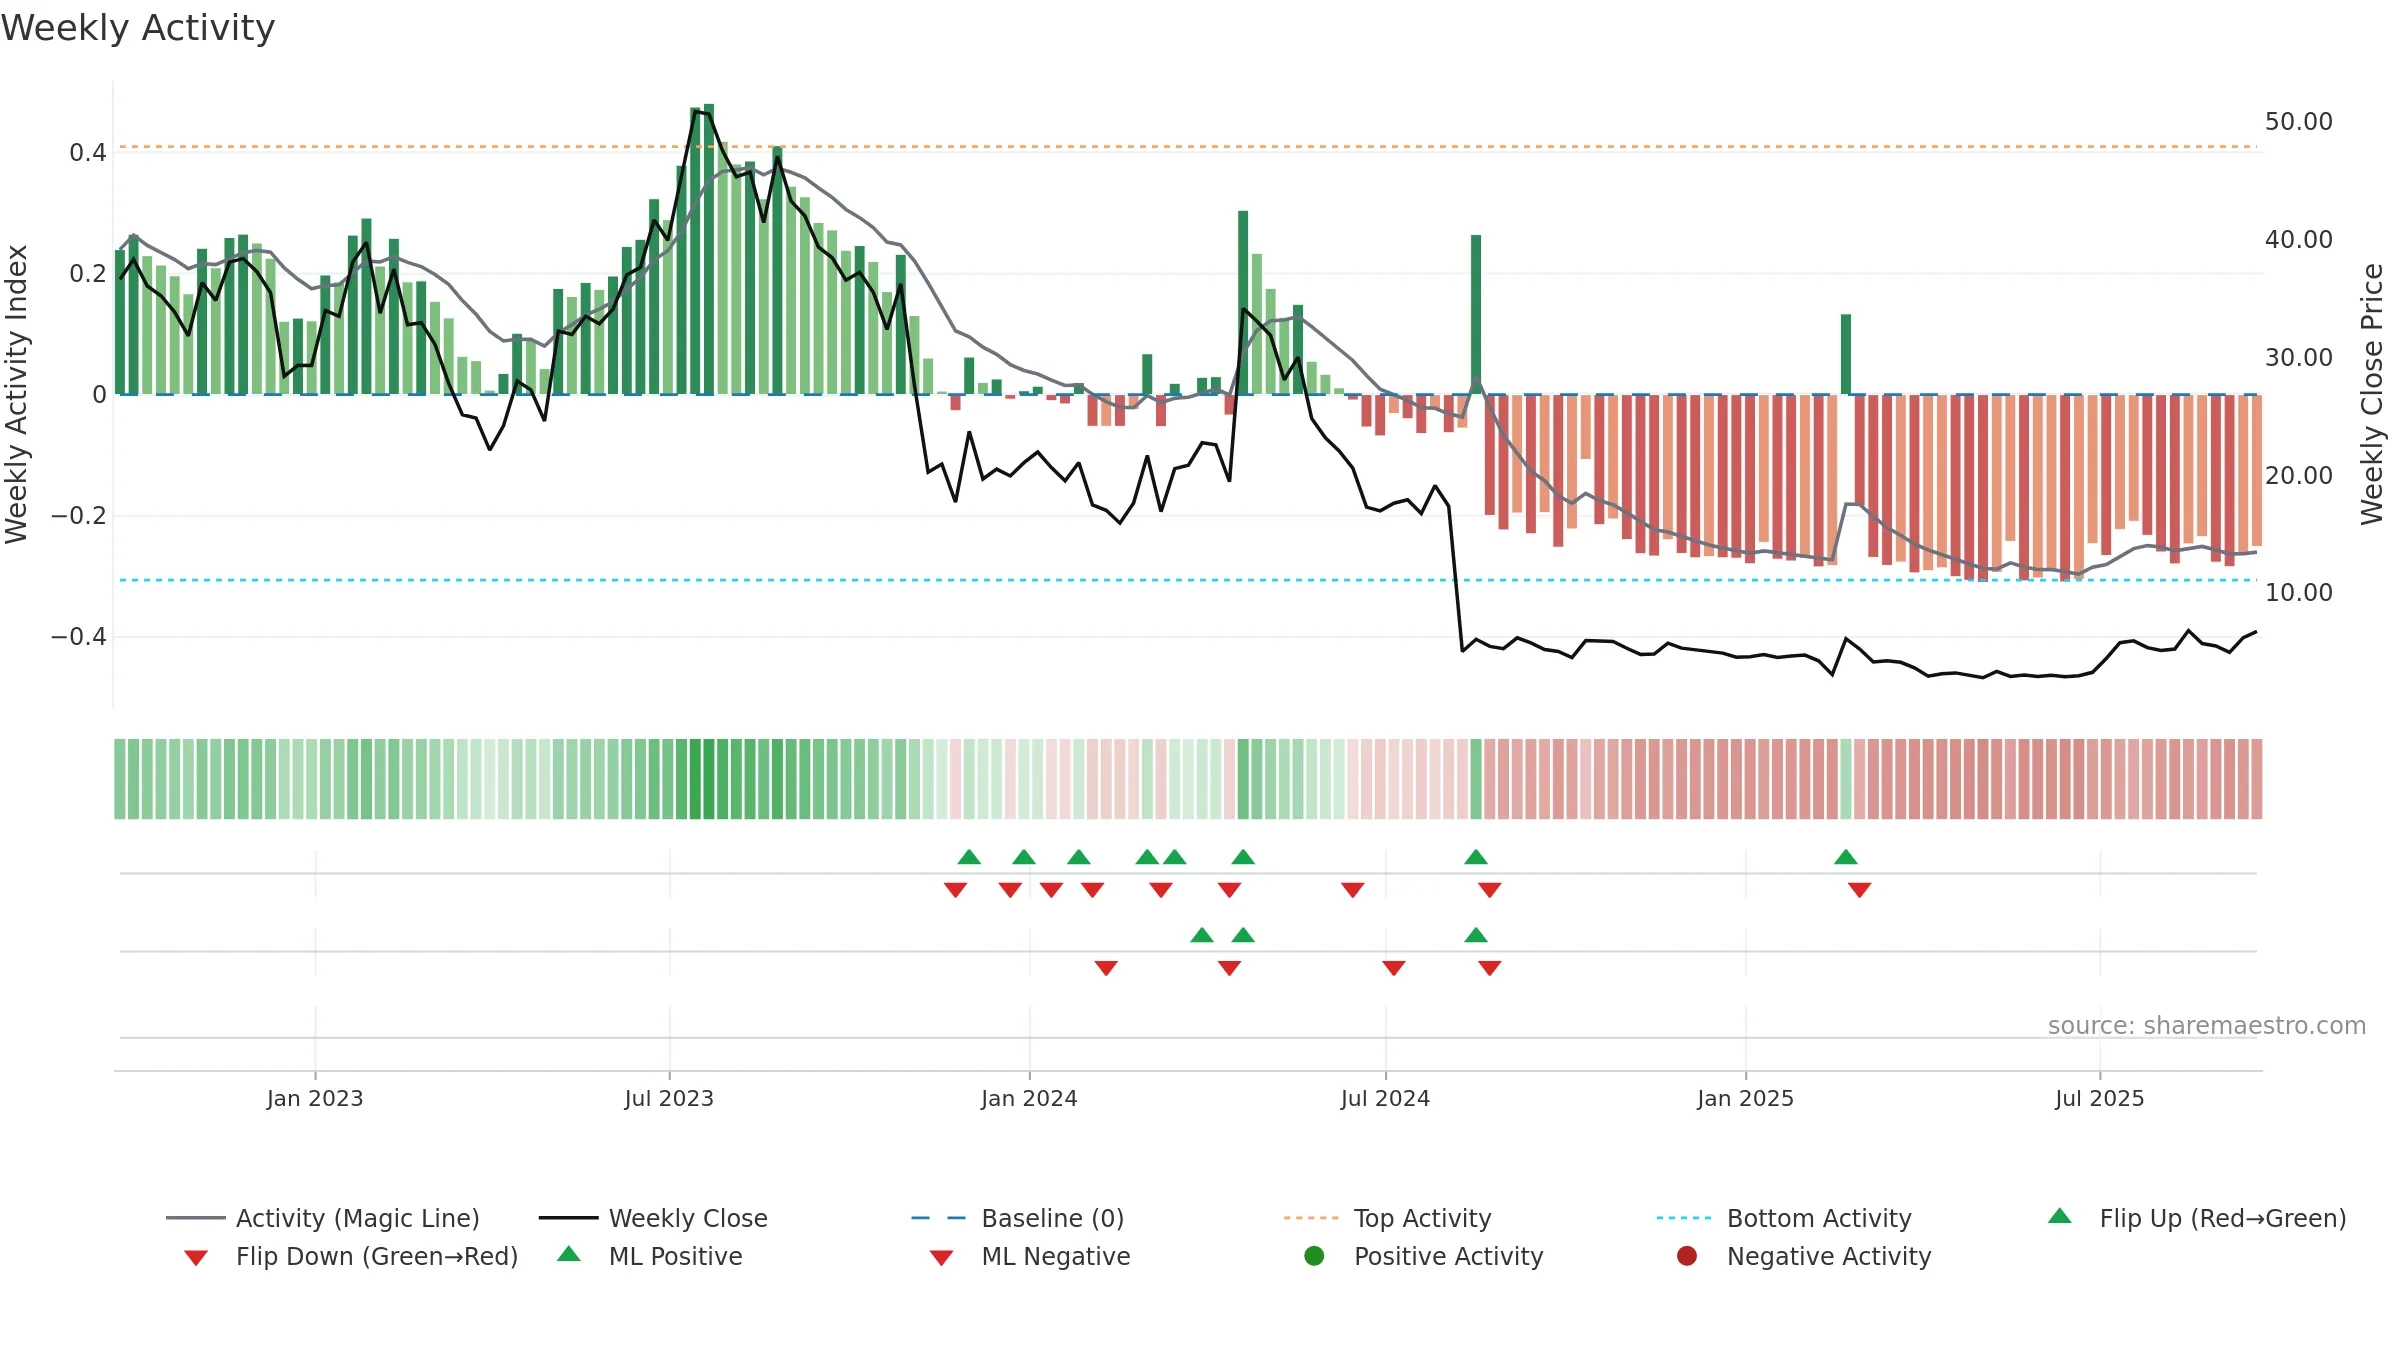Viewport: 2400px width, 1350px height.
Task: Open the source: sharemaestro.com link
Action: (x=2207, y=1026)
